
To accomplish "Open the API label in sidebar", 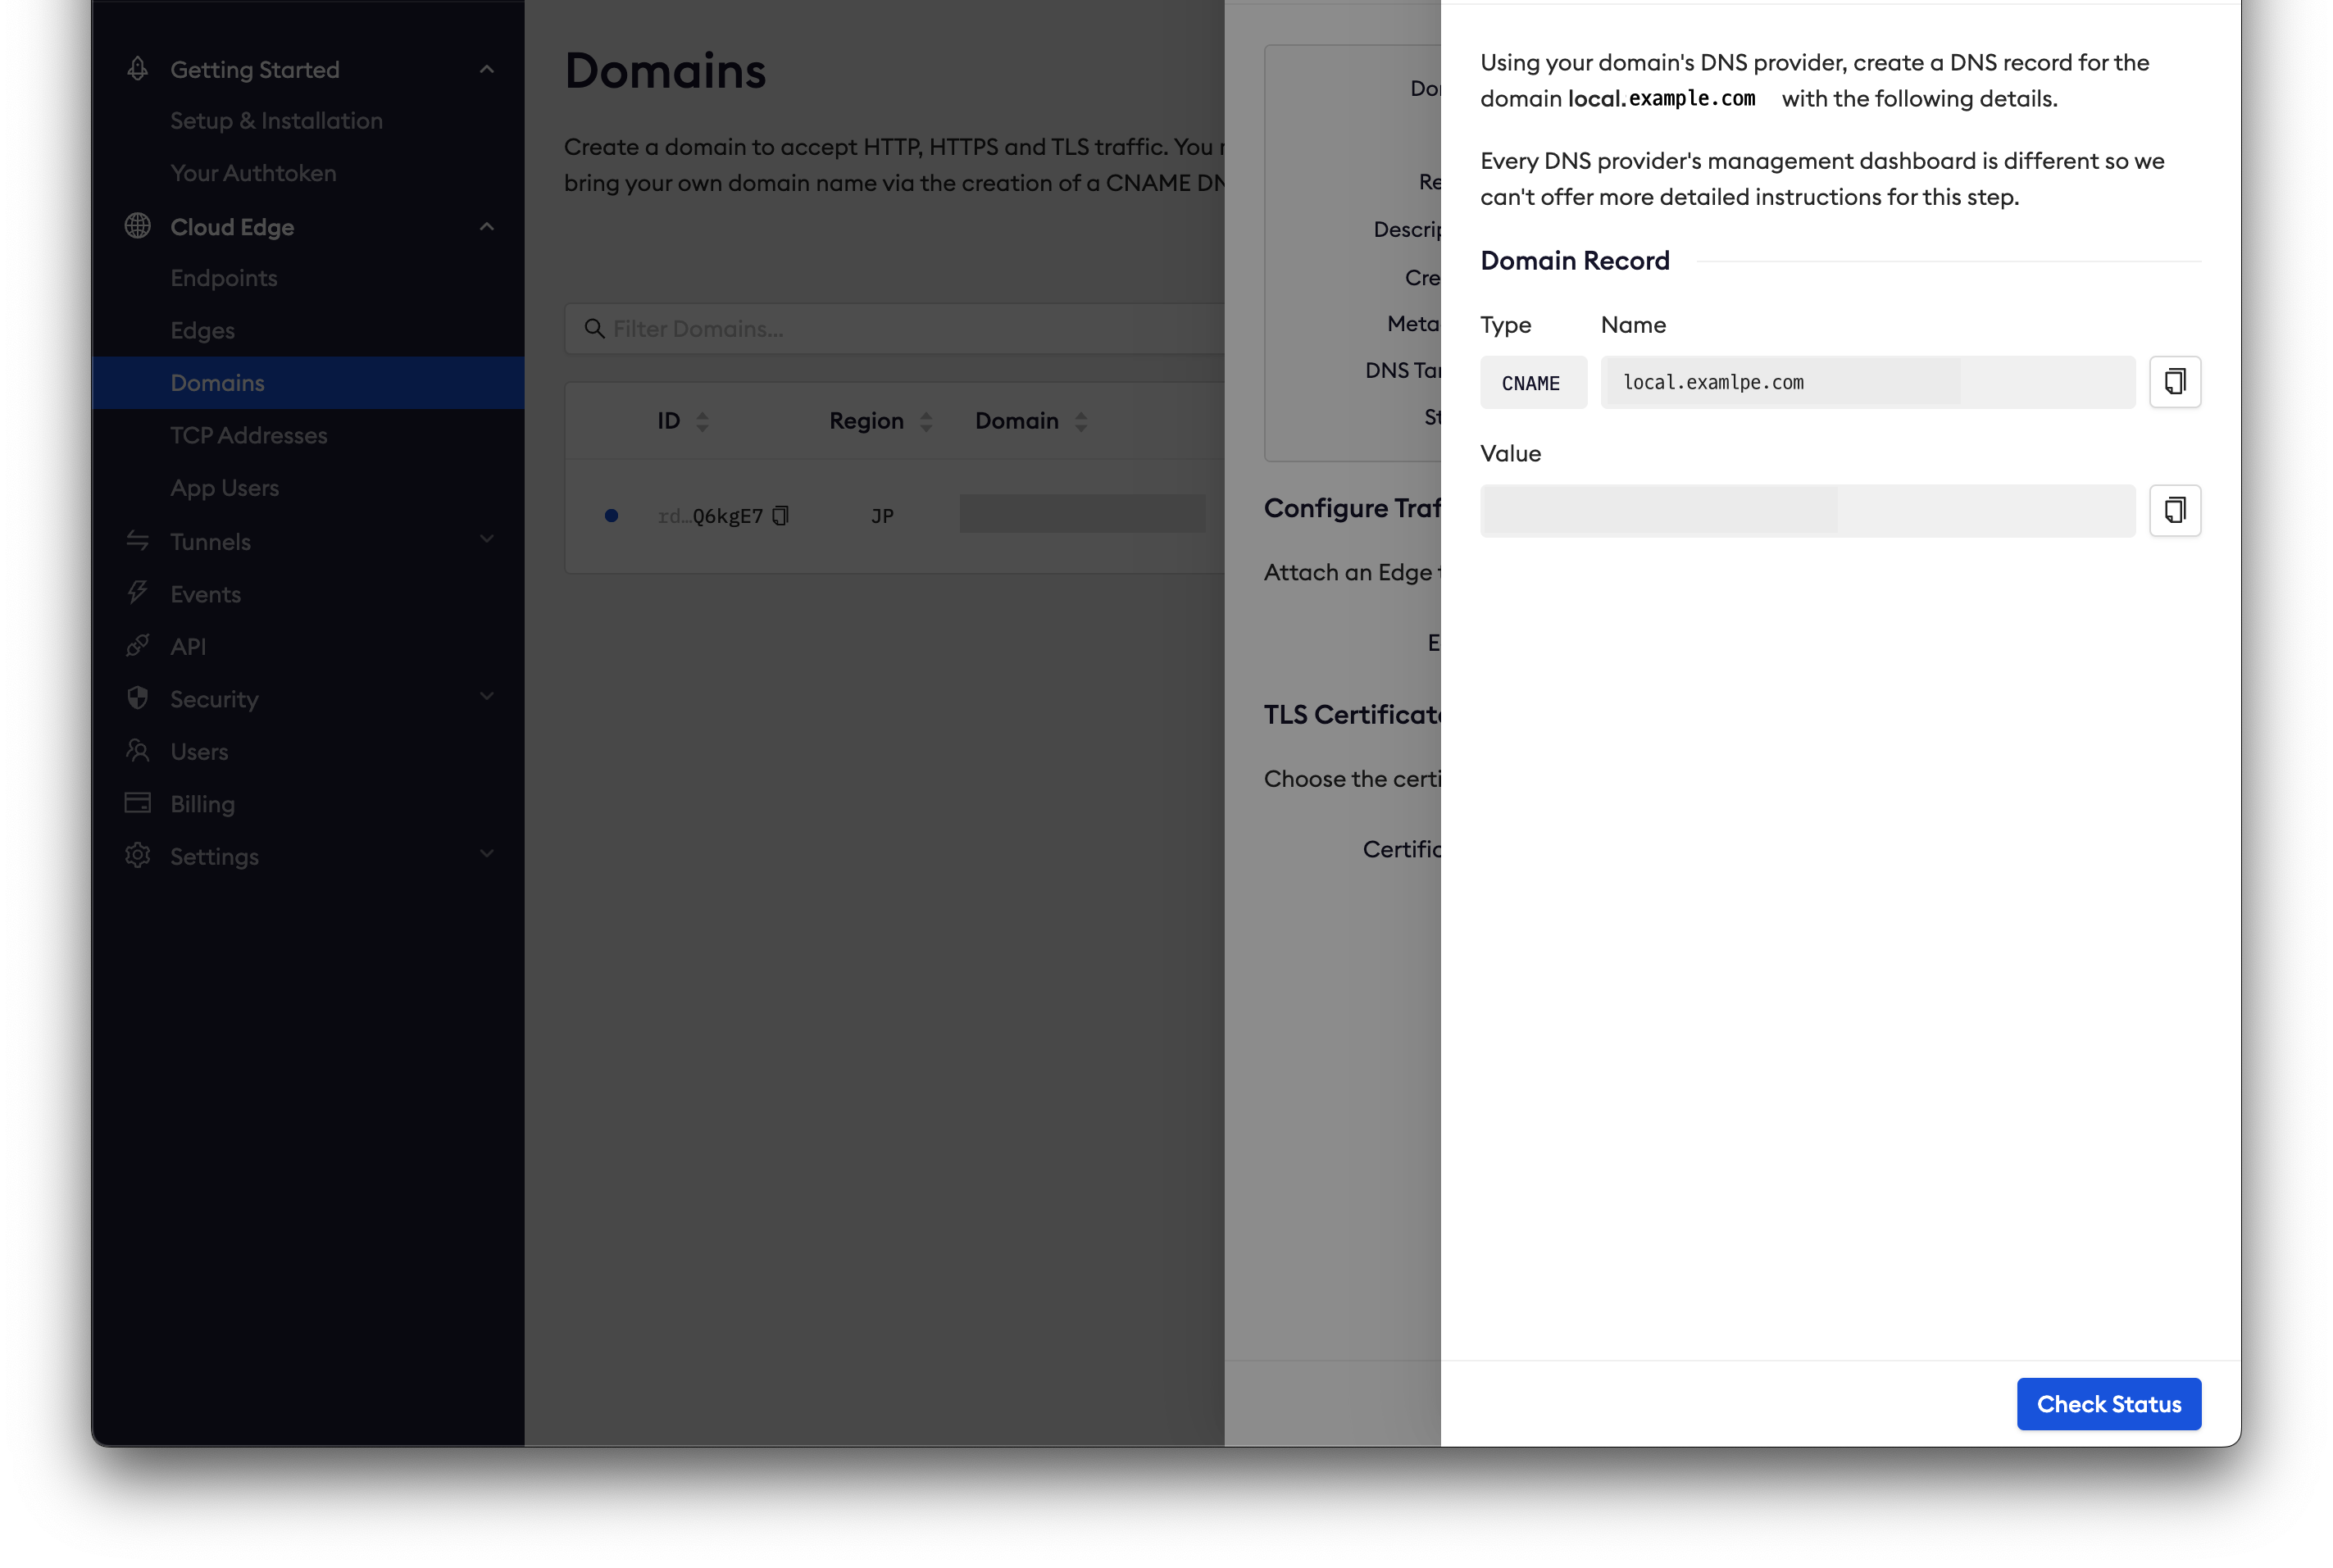I will tap(188, 647).
